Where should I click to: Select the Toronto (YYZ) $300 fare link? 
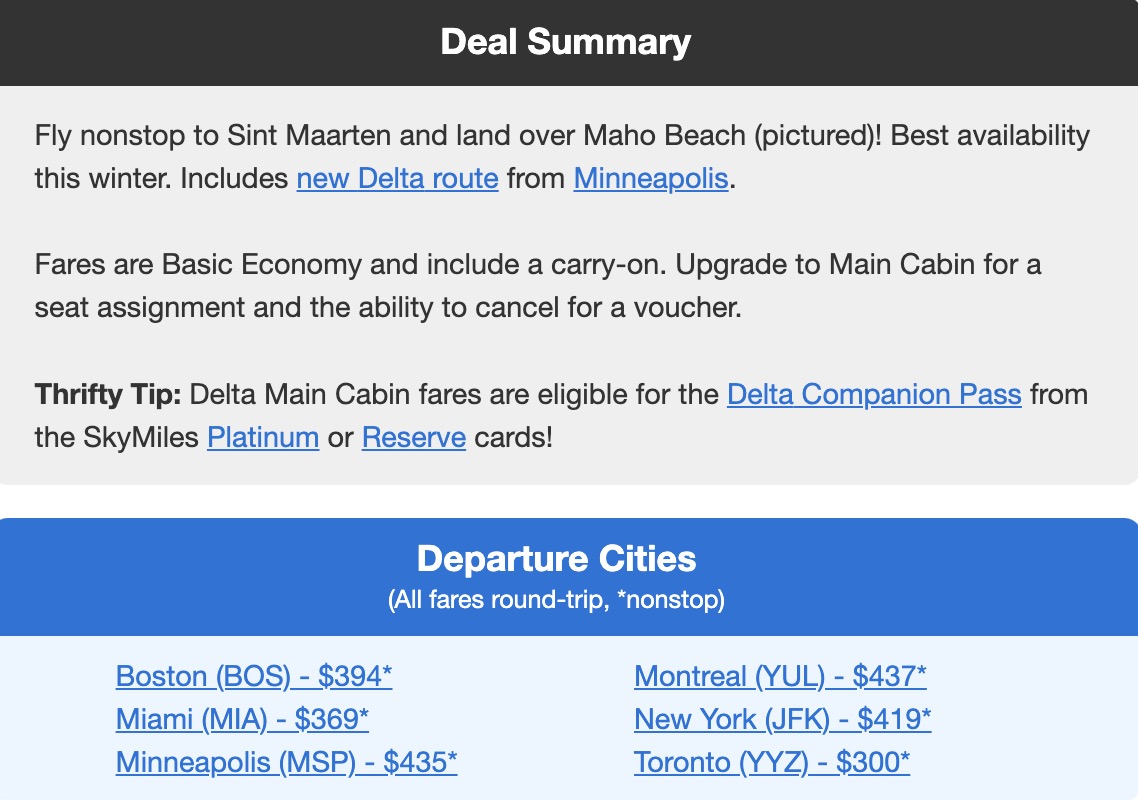770,761
